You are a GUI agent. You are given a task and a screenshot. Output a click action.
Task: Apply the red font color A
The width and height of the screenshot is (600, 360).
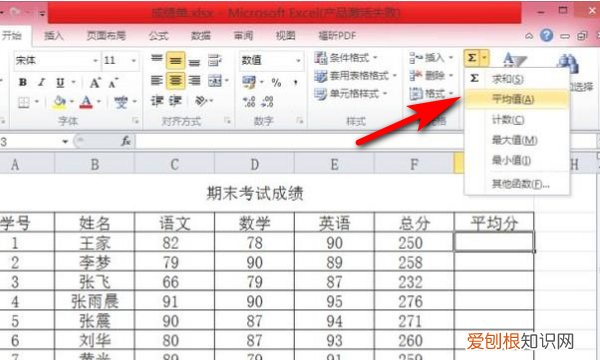[86, 102]
